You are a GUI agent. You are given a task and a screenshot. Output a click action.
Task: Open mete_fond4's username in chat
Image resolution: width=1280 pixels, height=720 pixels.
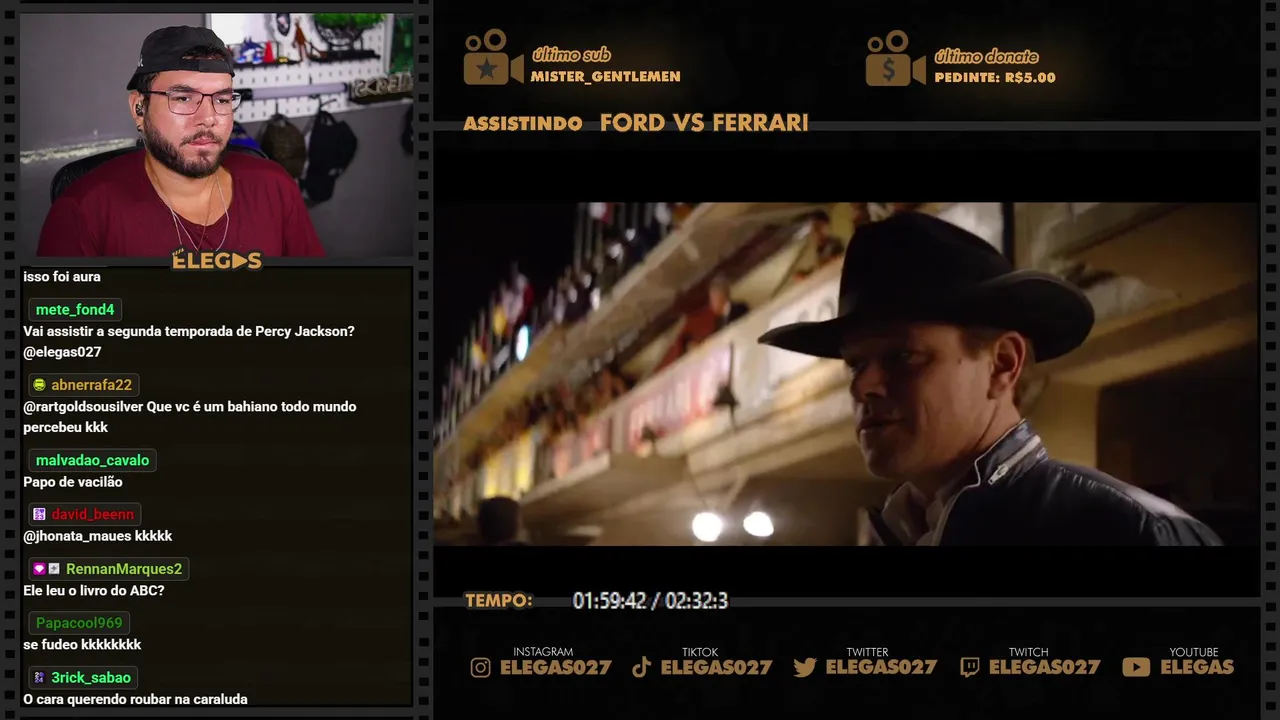pos(75,310)
